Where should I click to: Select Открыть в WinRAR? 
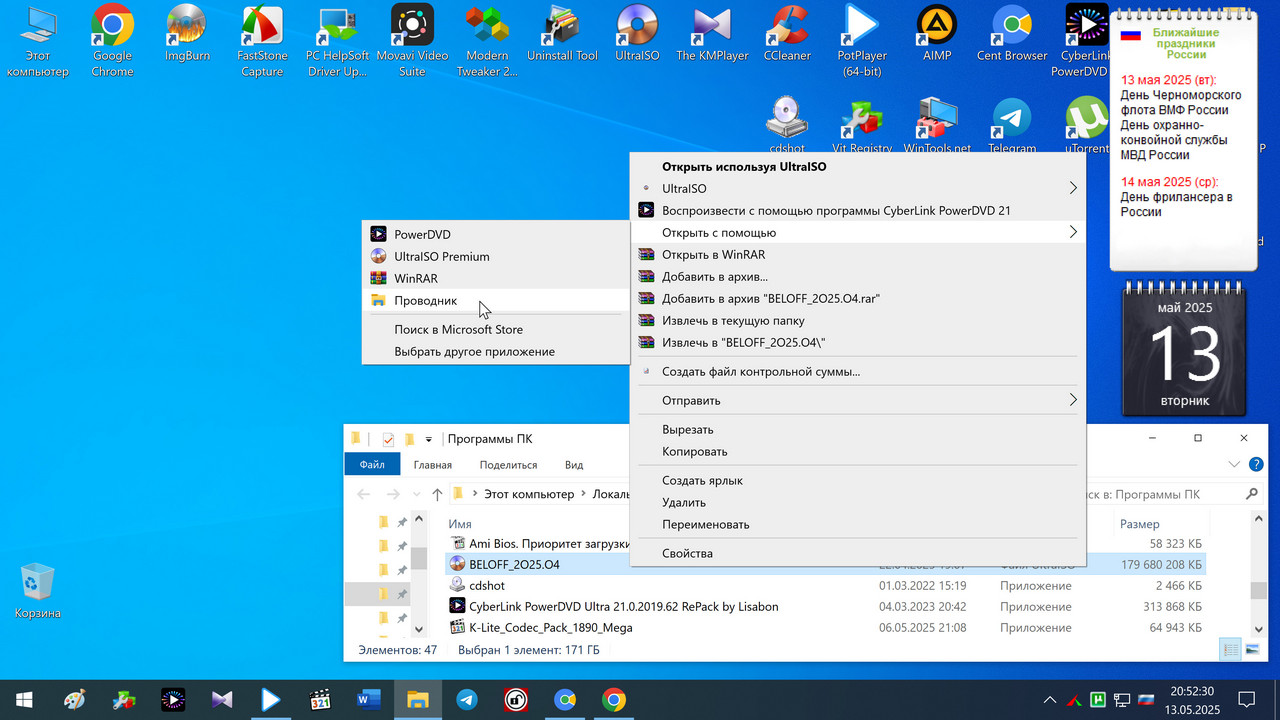point(858,254)
